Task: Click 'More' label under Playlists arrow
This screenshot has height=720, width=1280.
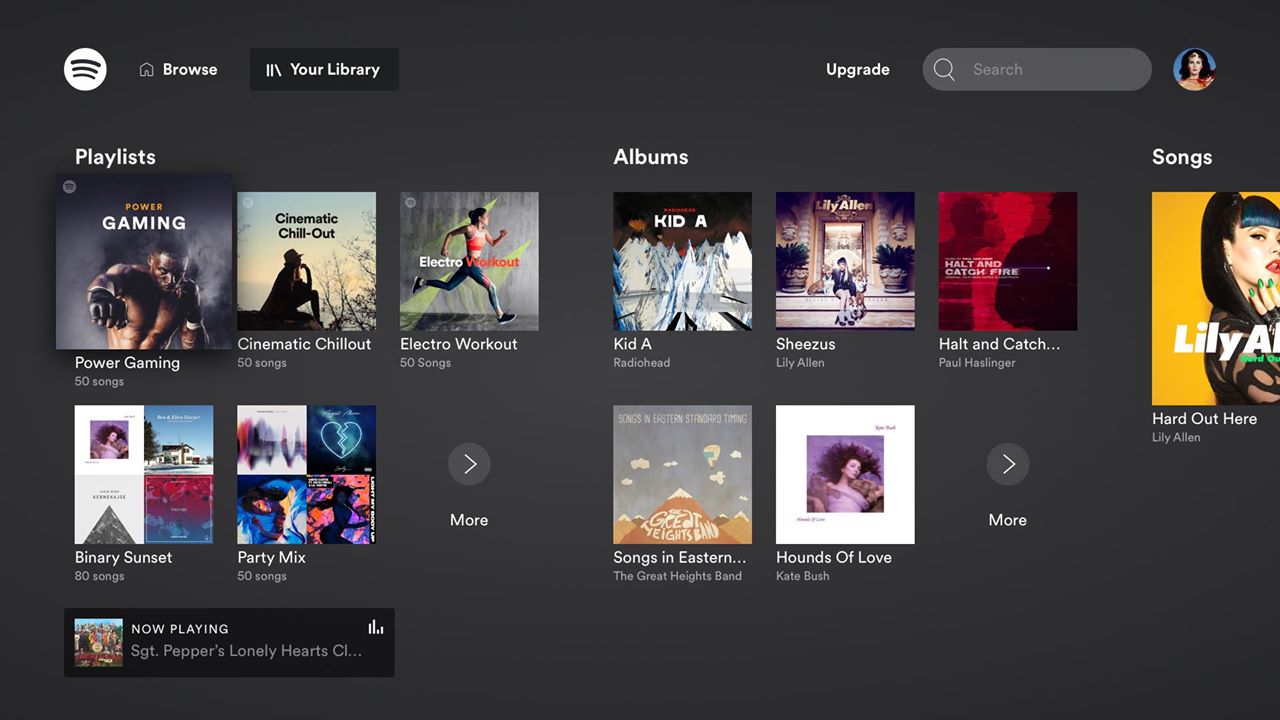Action: coord(469,520)
